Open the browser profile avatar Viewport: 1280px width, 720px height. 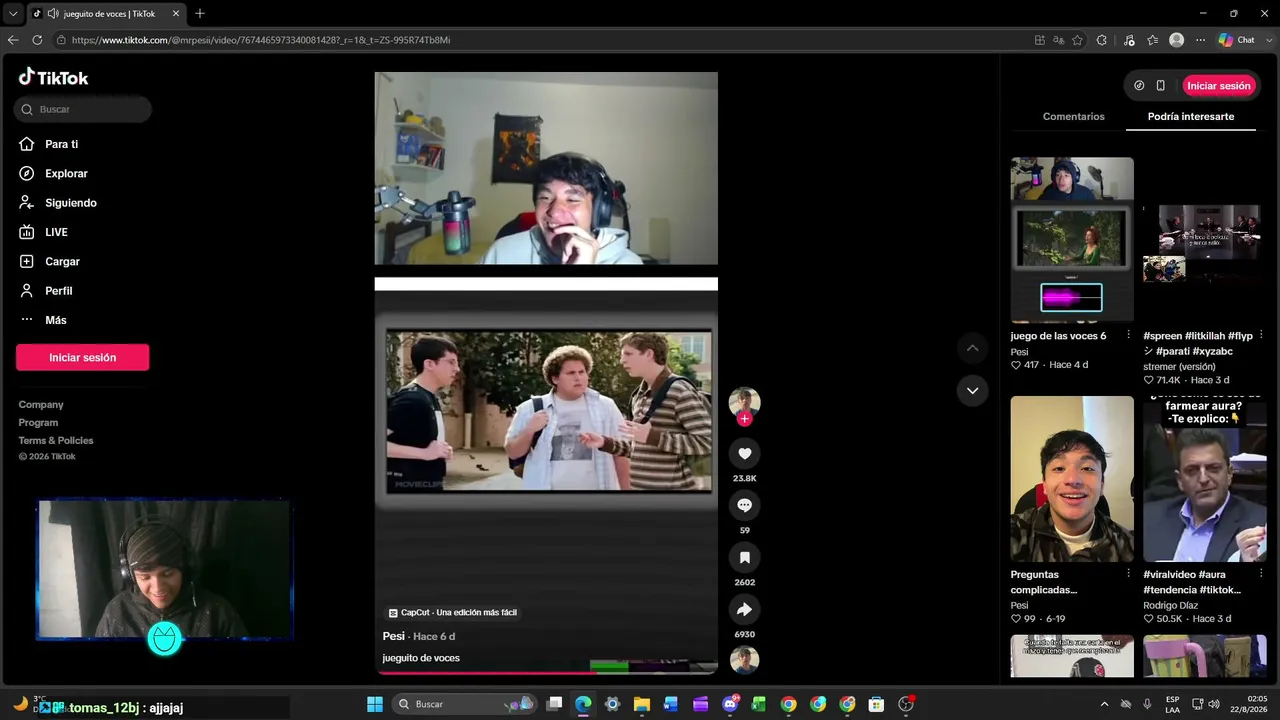click(x=1177, y=40)
